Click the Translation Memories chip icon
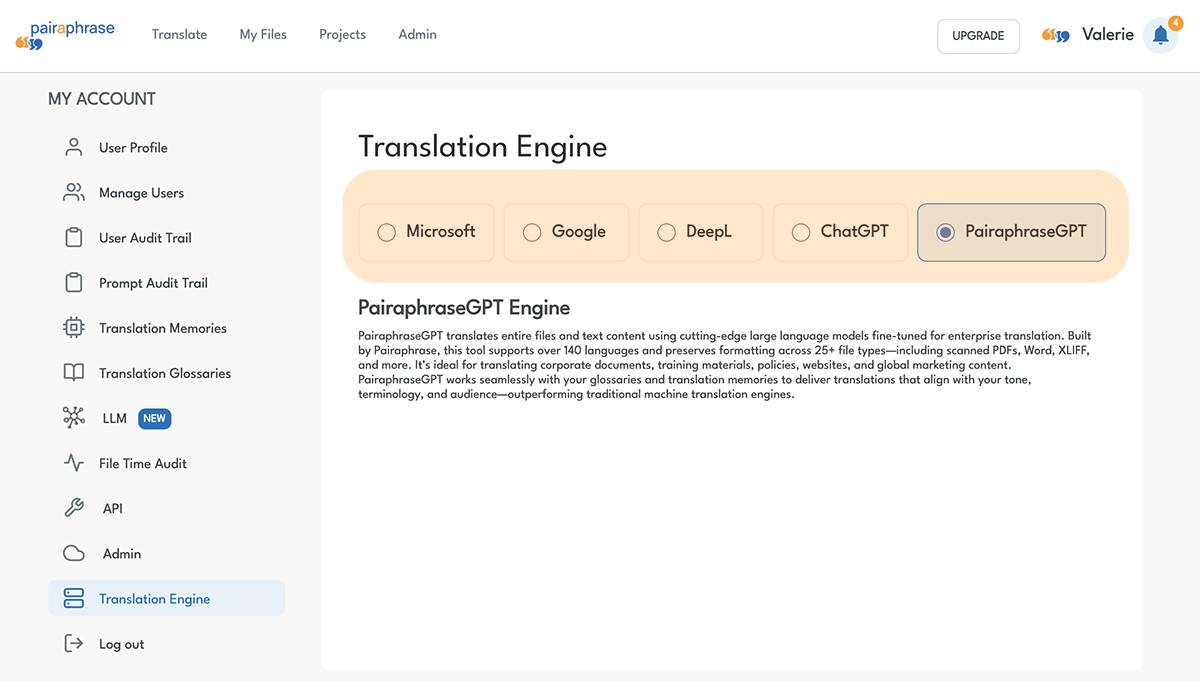 (x=74, y=328)
